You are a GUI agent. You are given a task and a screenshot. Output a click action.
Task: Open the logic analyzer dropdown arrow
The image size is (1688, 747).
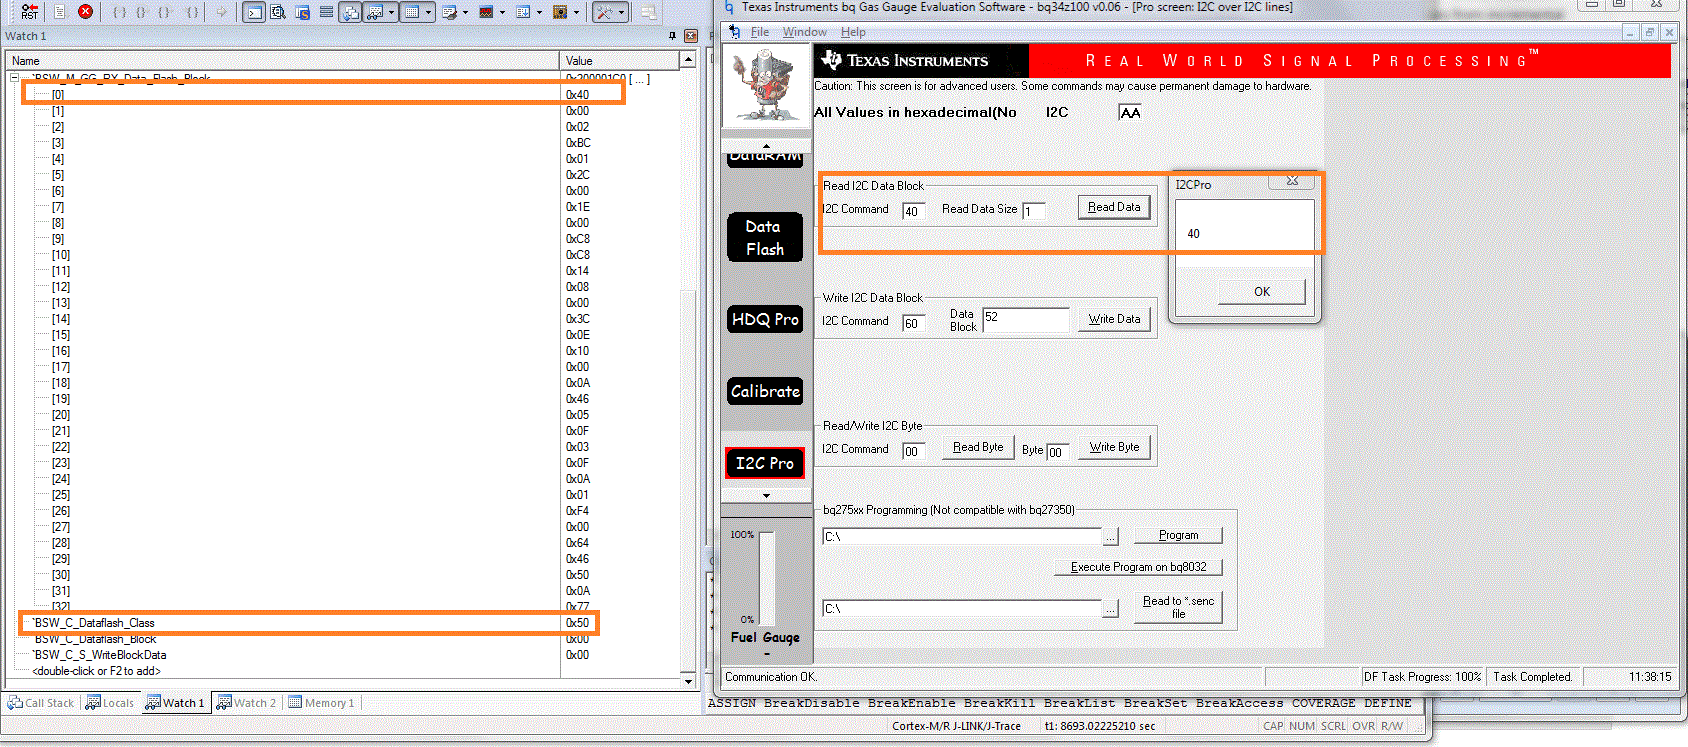(x=502, y=12)
